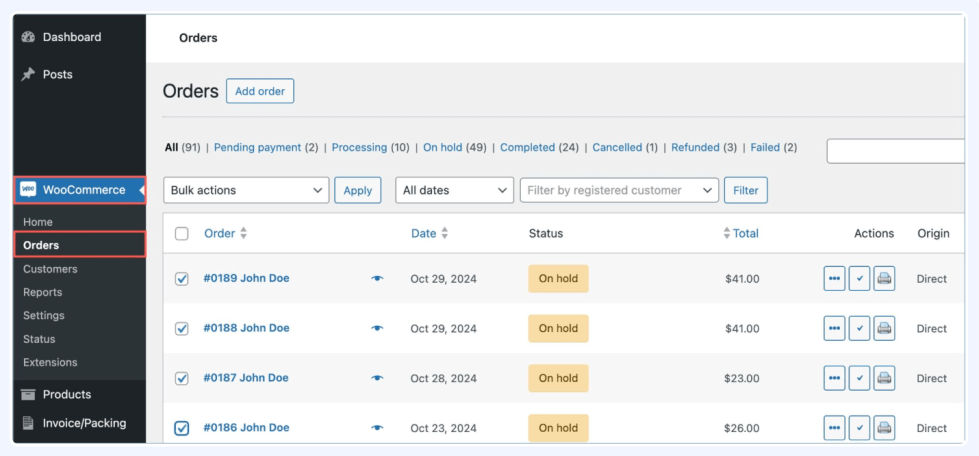979x456 pixels.
Task: Click the Products archive box icon
Action: coord(28,394)
